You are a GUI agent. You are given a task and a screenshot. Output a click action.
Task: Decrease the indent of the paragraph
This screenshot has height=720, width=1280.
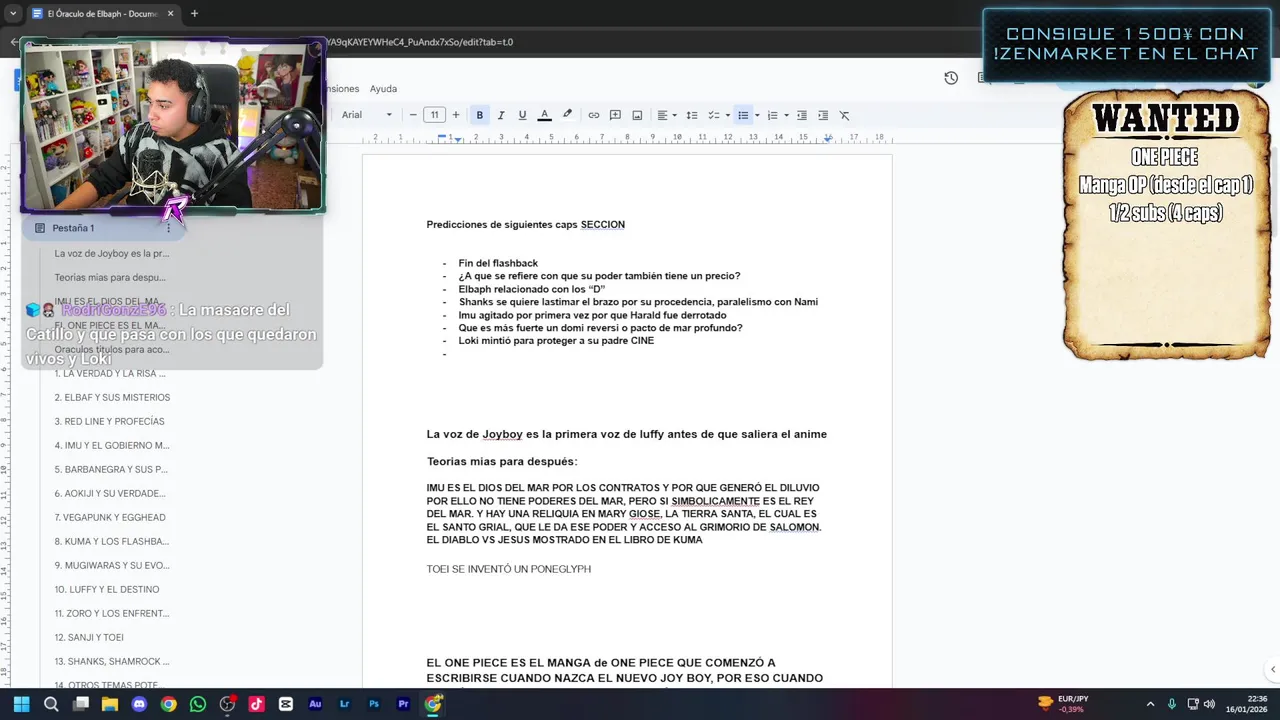pyautogui.click(x=801, y=115)
